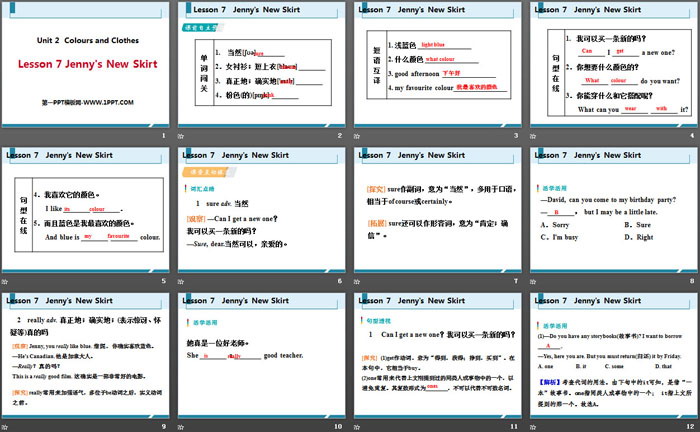Click the animation star icon under slide 6
This screenshot has width=700, height=432.
pos(181,282)
